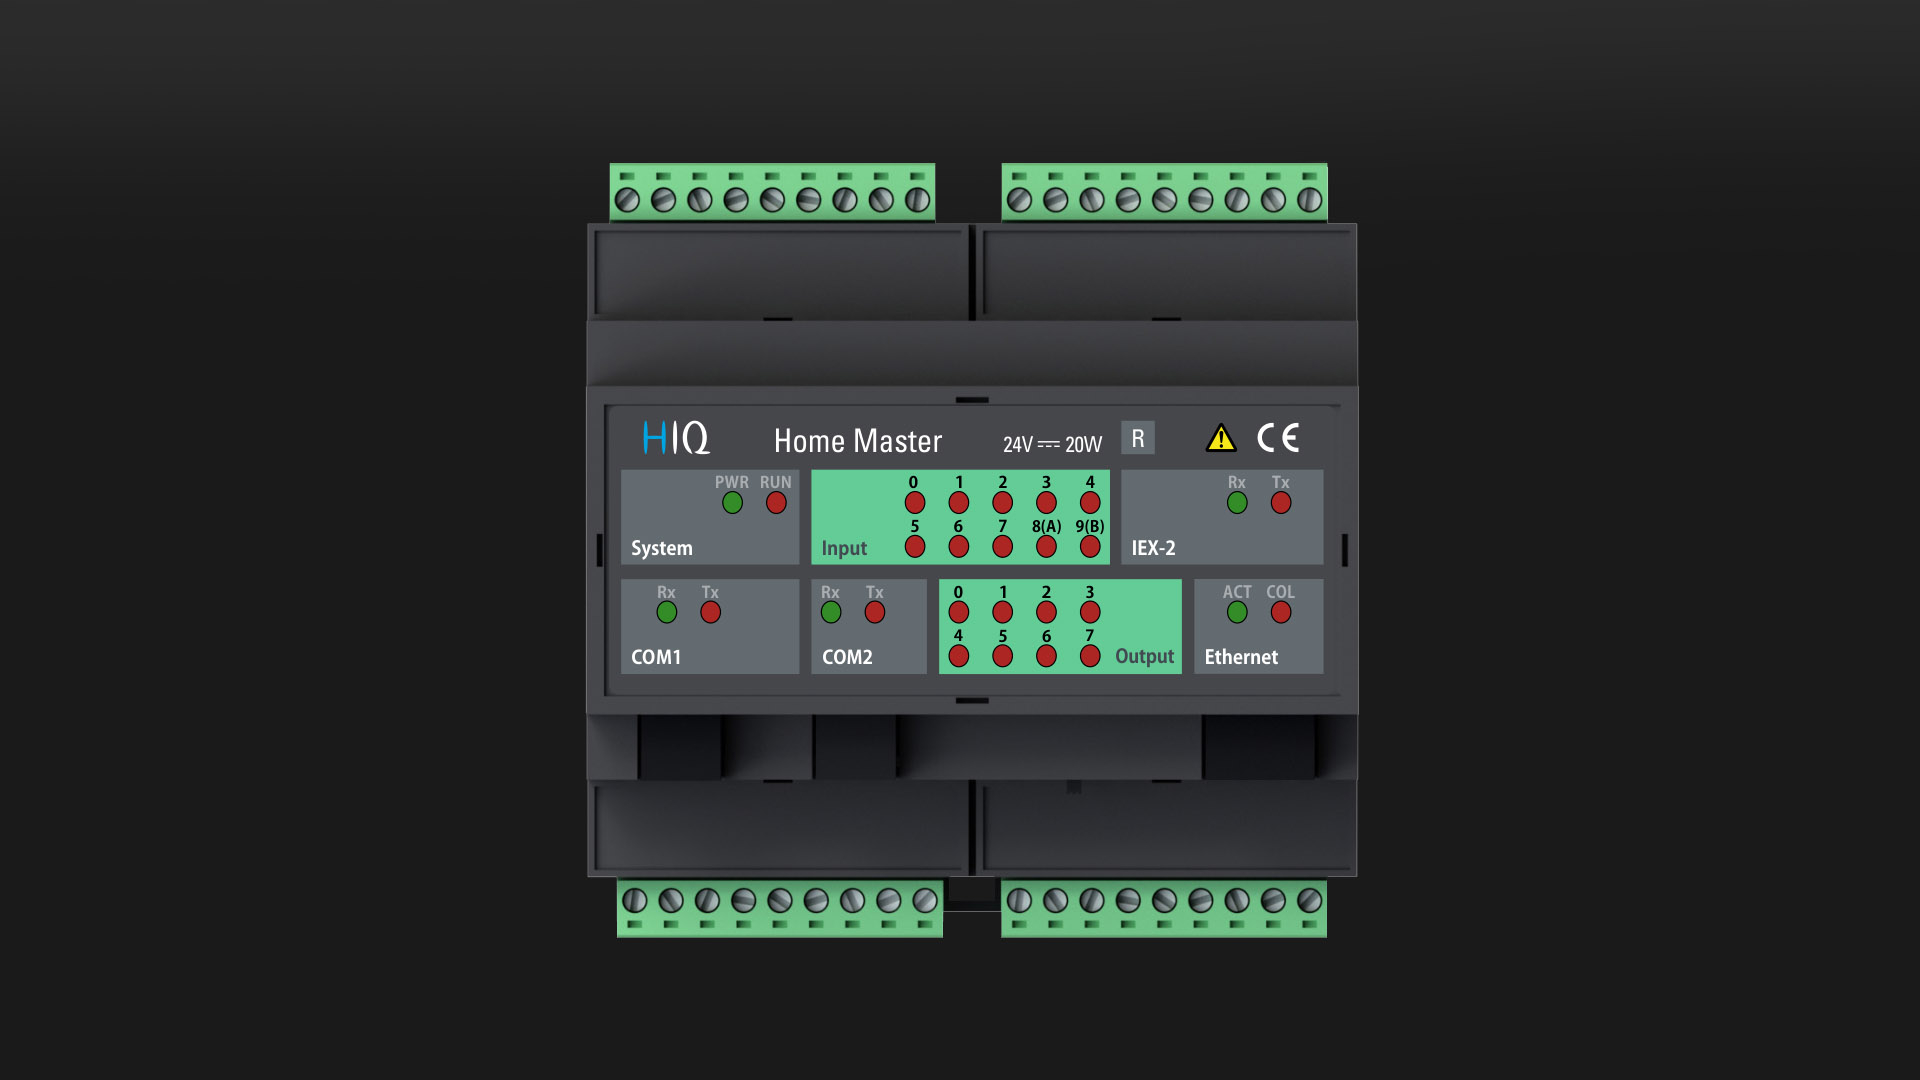This screenshot has height=1080, width=1920.
Task: Click the IEX-2 red Tx LED
Action: pos(1281,503)
